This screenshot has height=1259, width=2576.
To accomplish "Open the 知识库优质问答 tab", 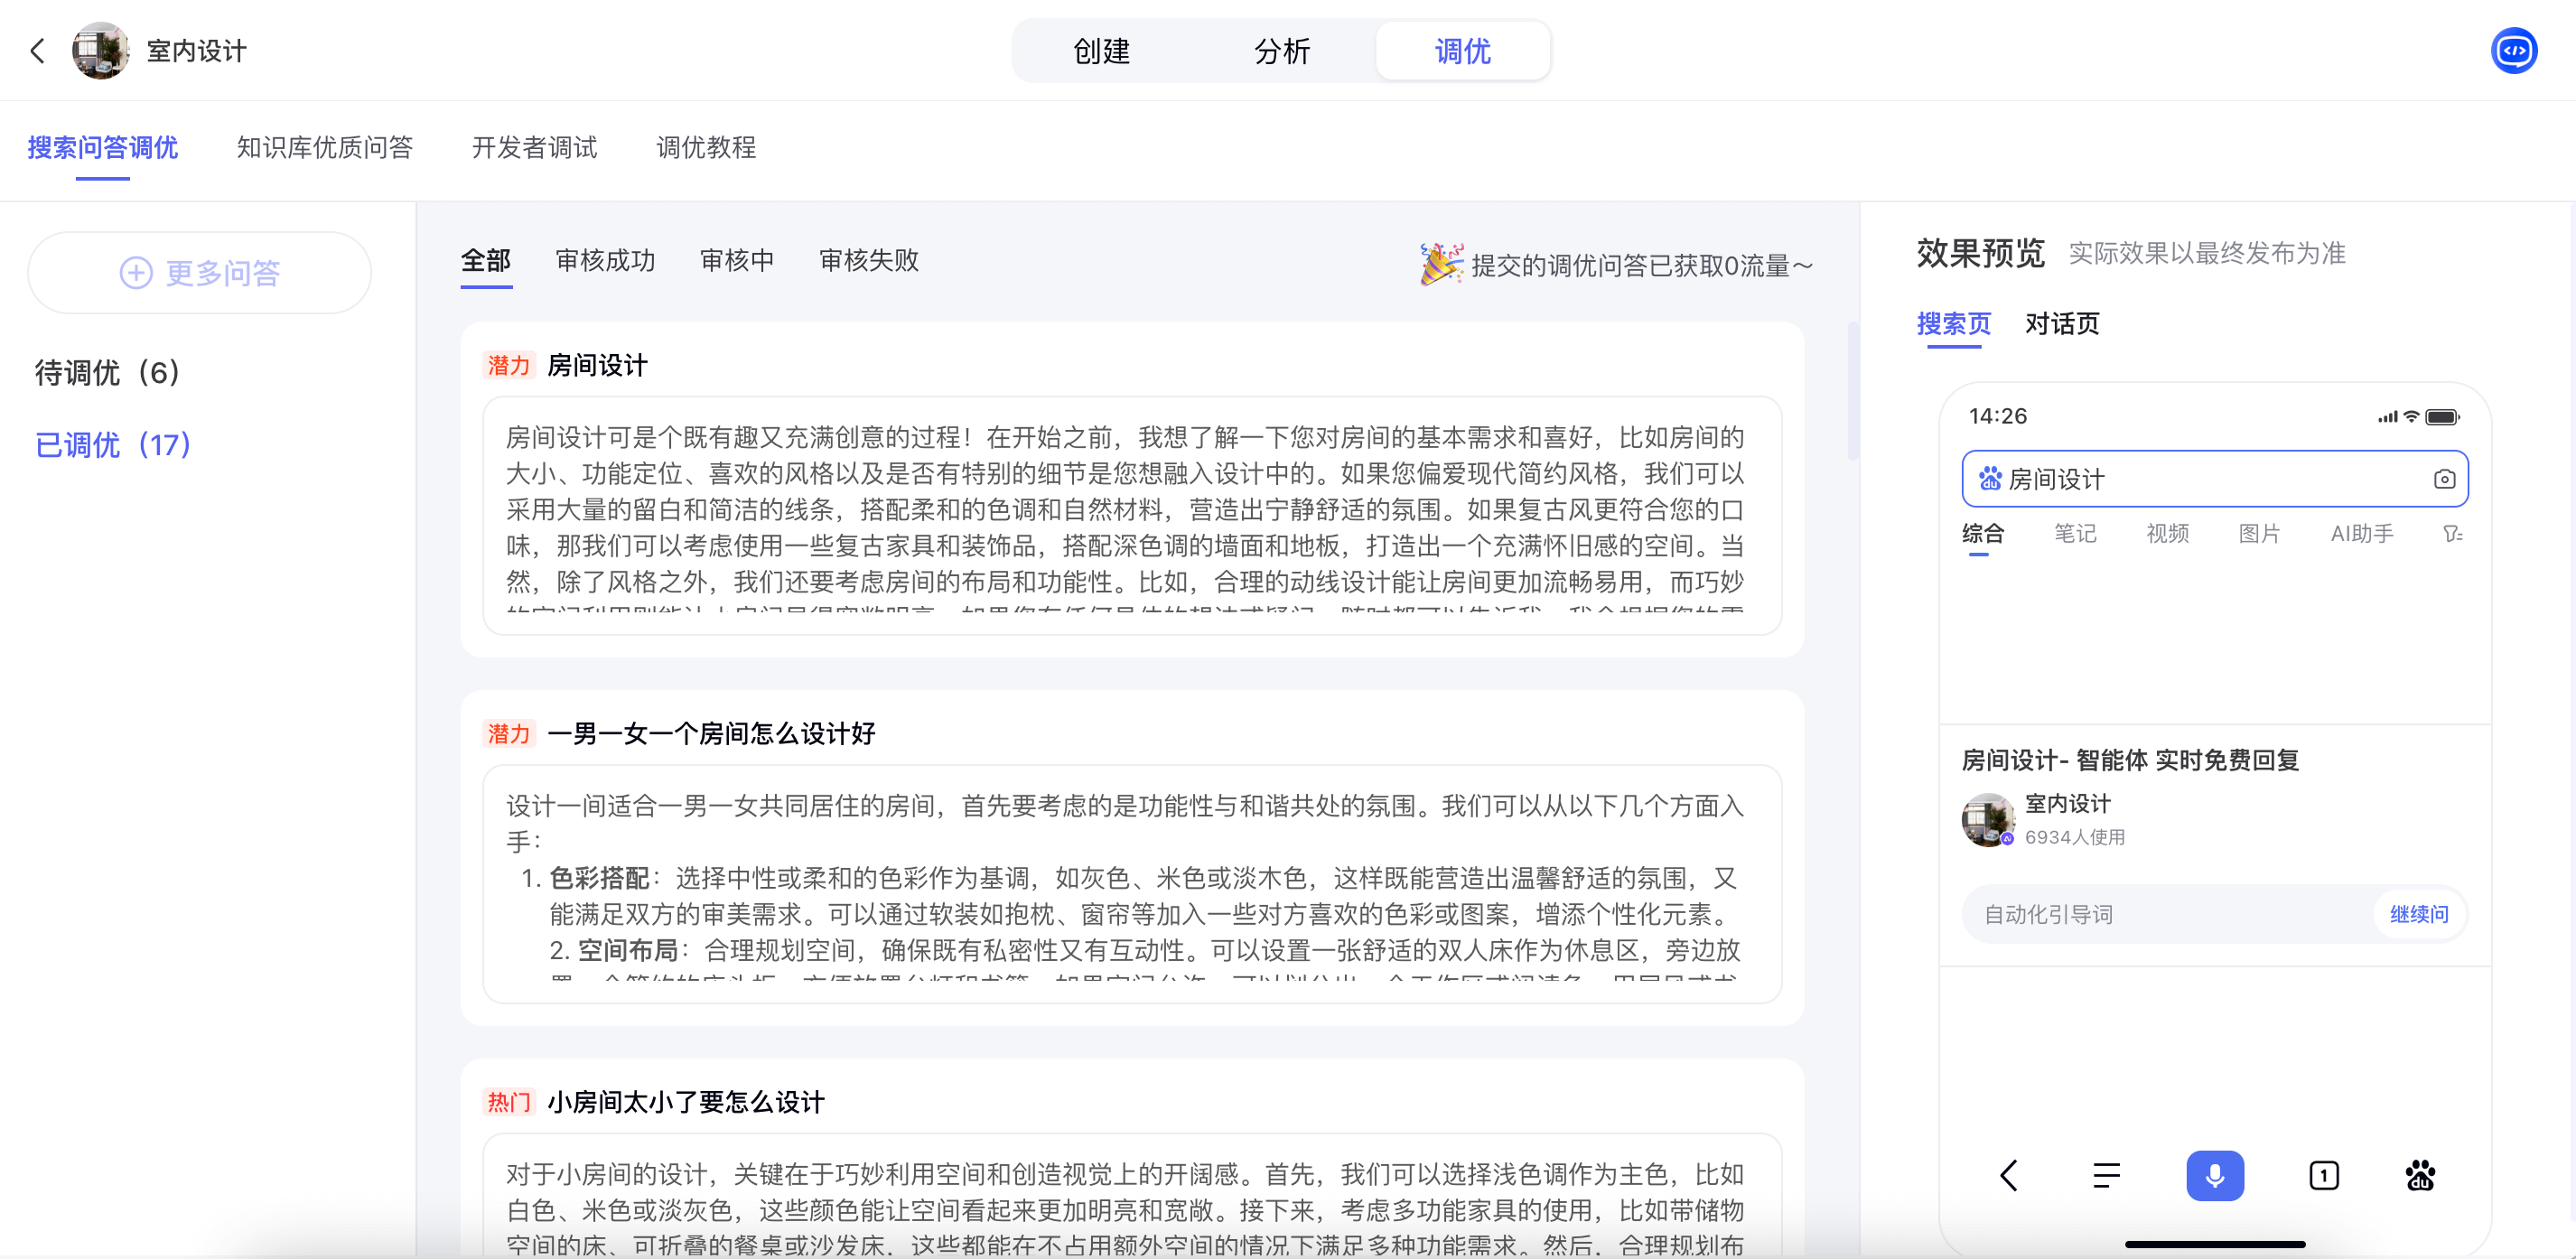I will [324, 148].
